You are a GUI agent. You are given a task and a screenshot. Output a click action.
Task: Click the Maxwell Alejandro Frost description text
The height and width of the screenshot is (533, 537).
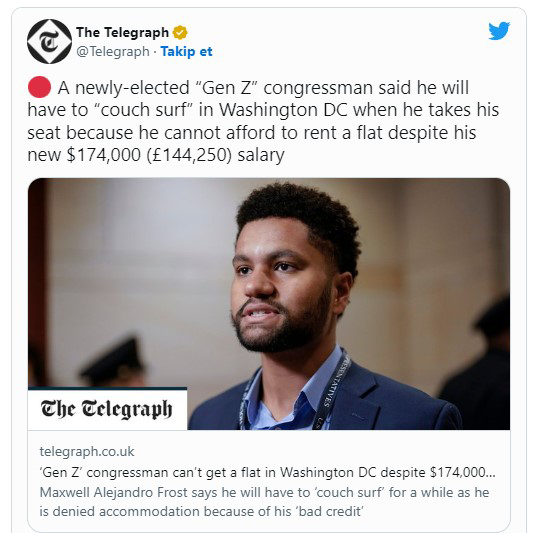[x=264, y=502]
